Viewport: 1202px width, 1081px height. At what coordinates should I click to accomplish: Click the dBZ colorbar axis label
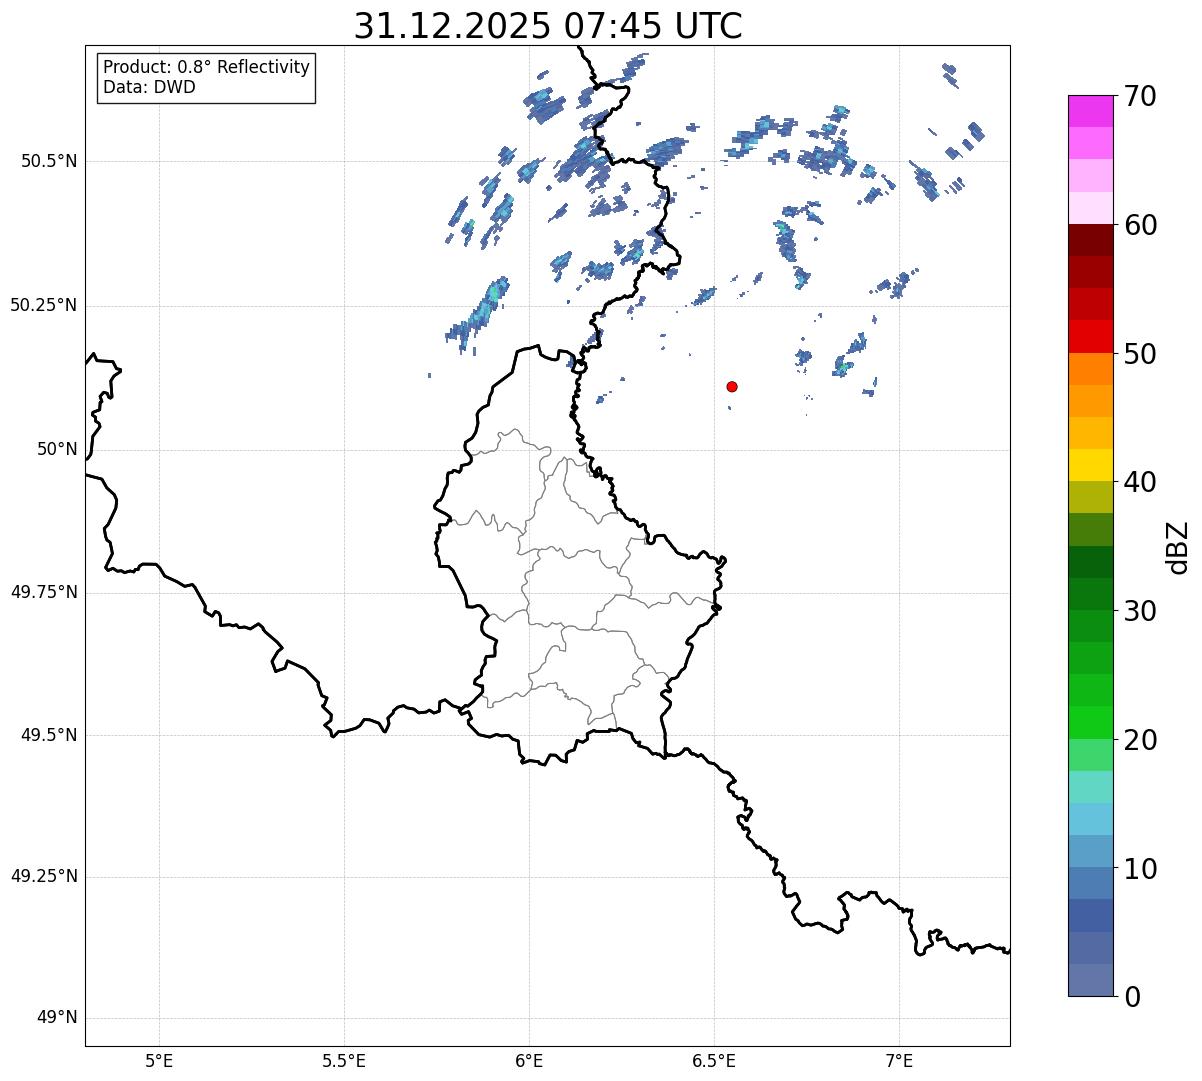[1178, 547]
